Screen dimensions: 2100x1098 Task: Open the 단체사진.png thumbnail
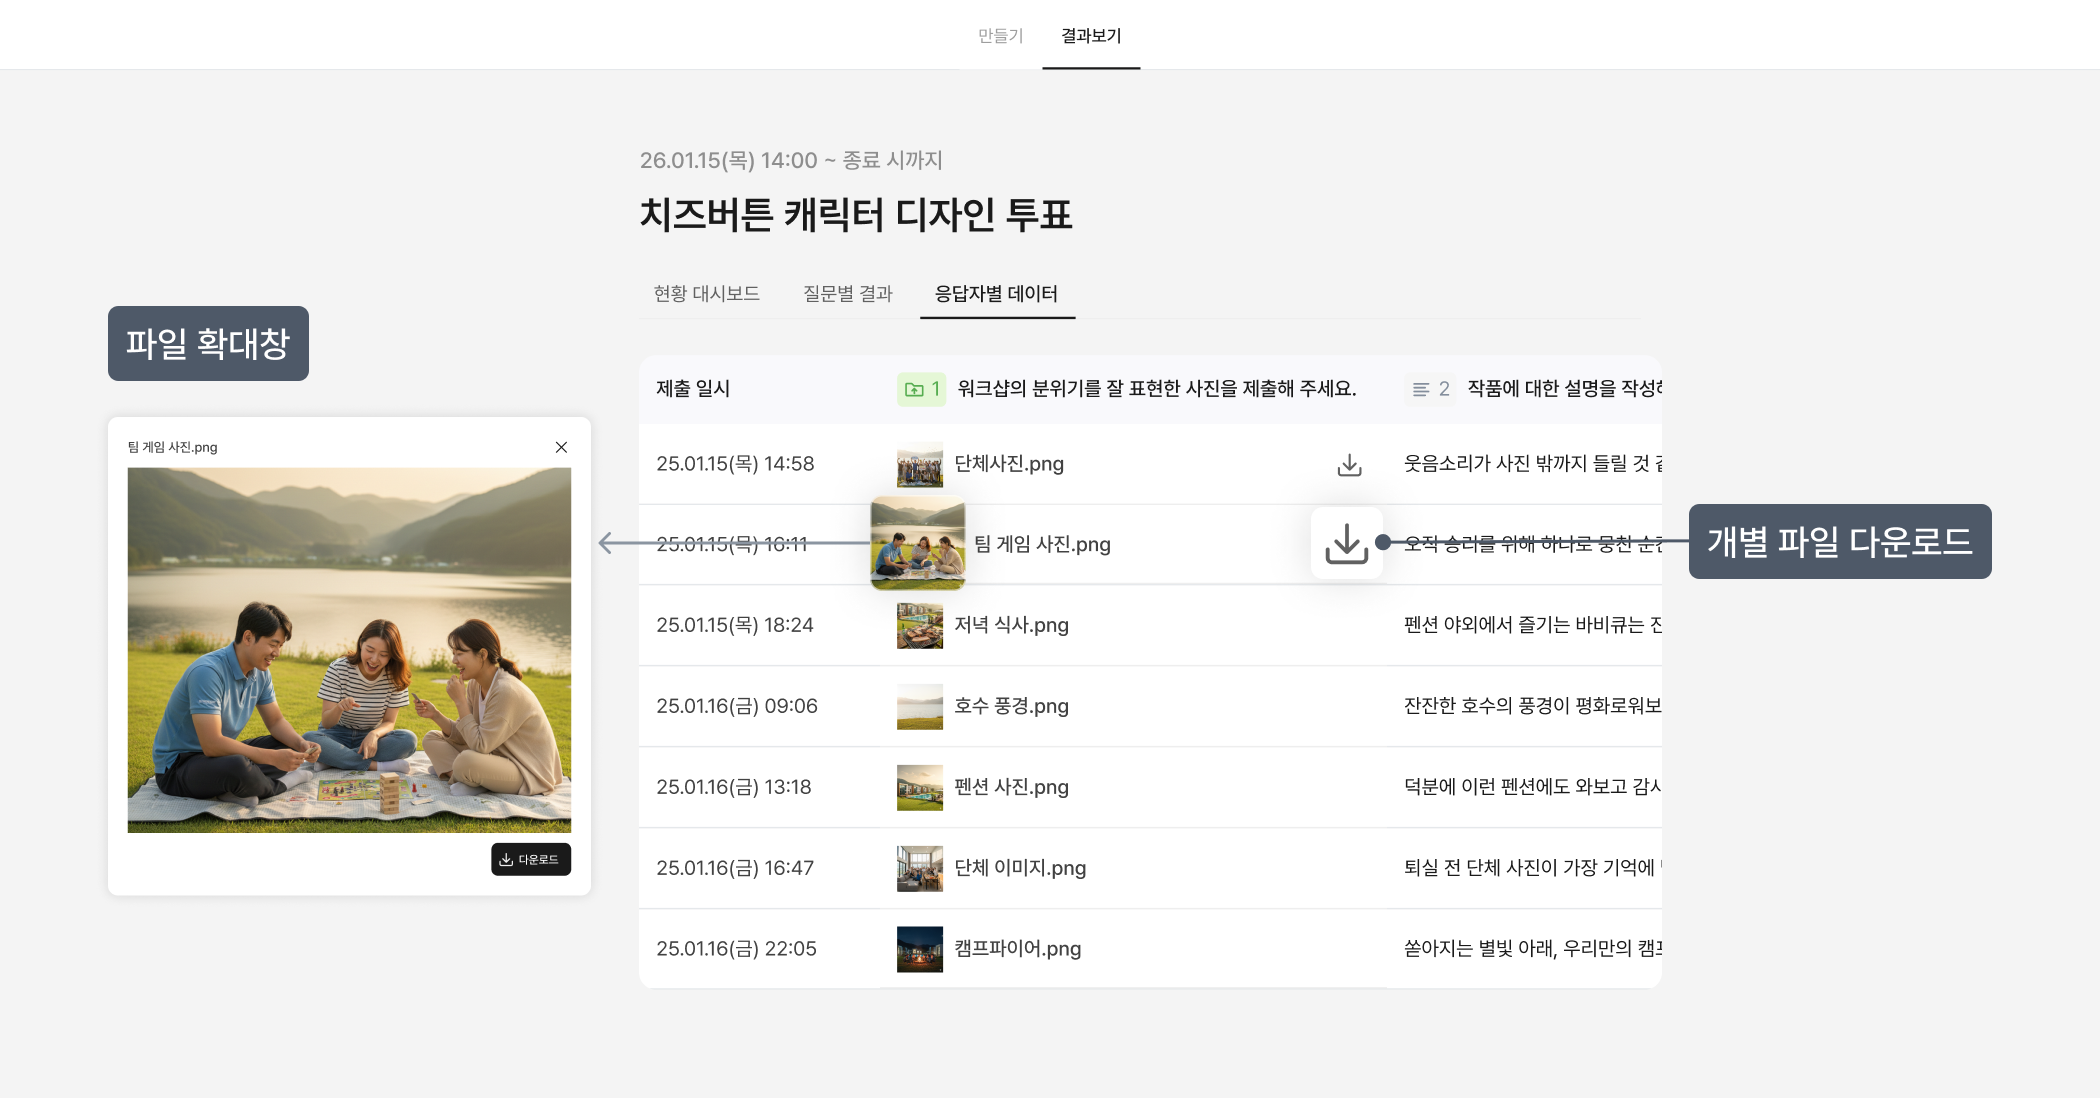[919, 465]
